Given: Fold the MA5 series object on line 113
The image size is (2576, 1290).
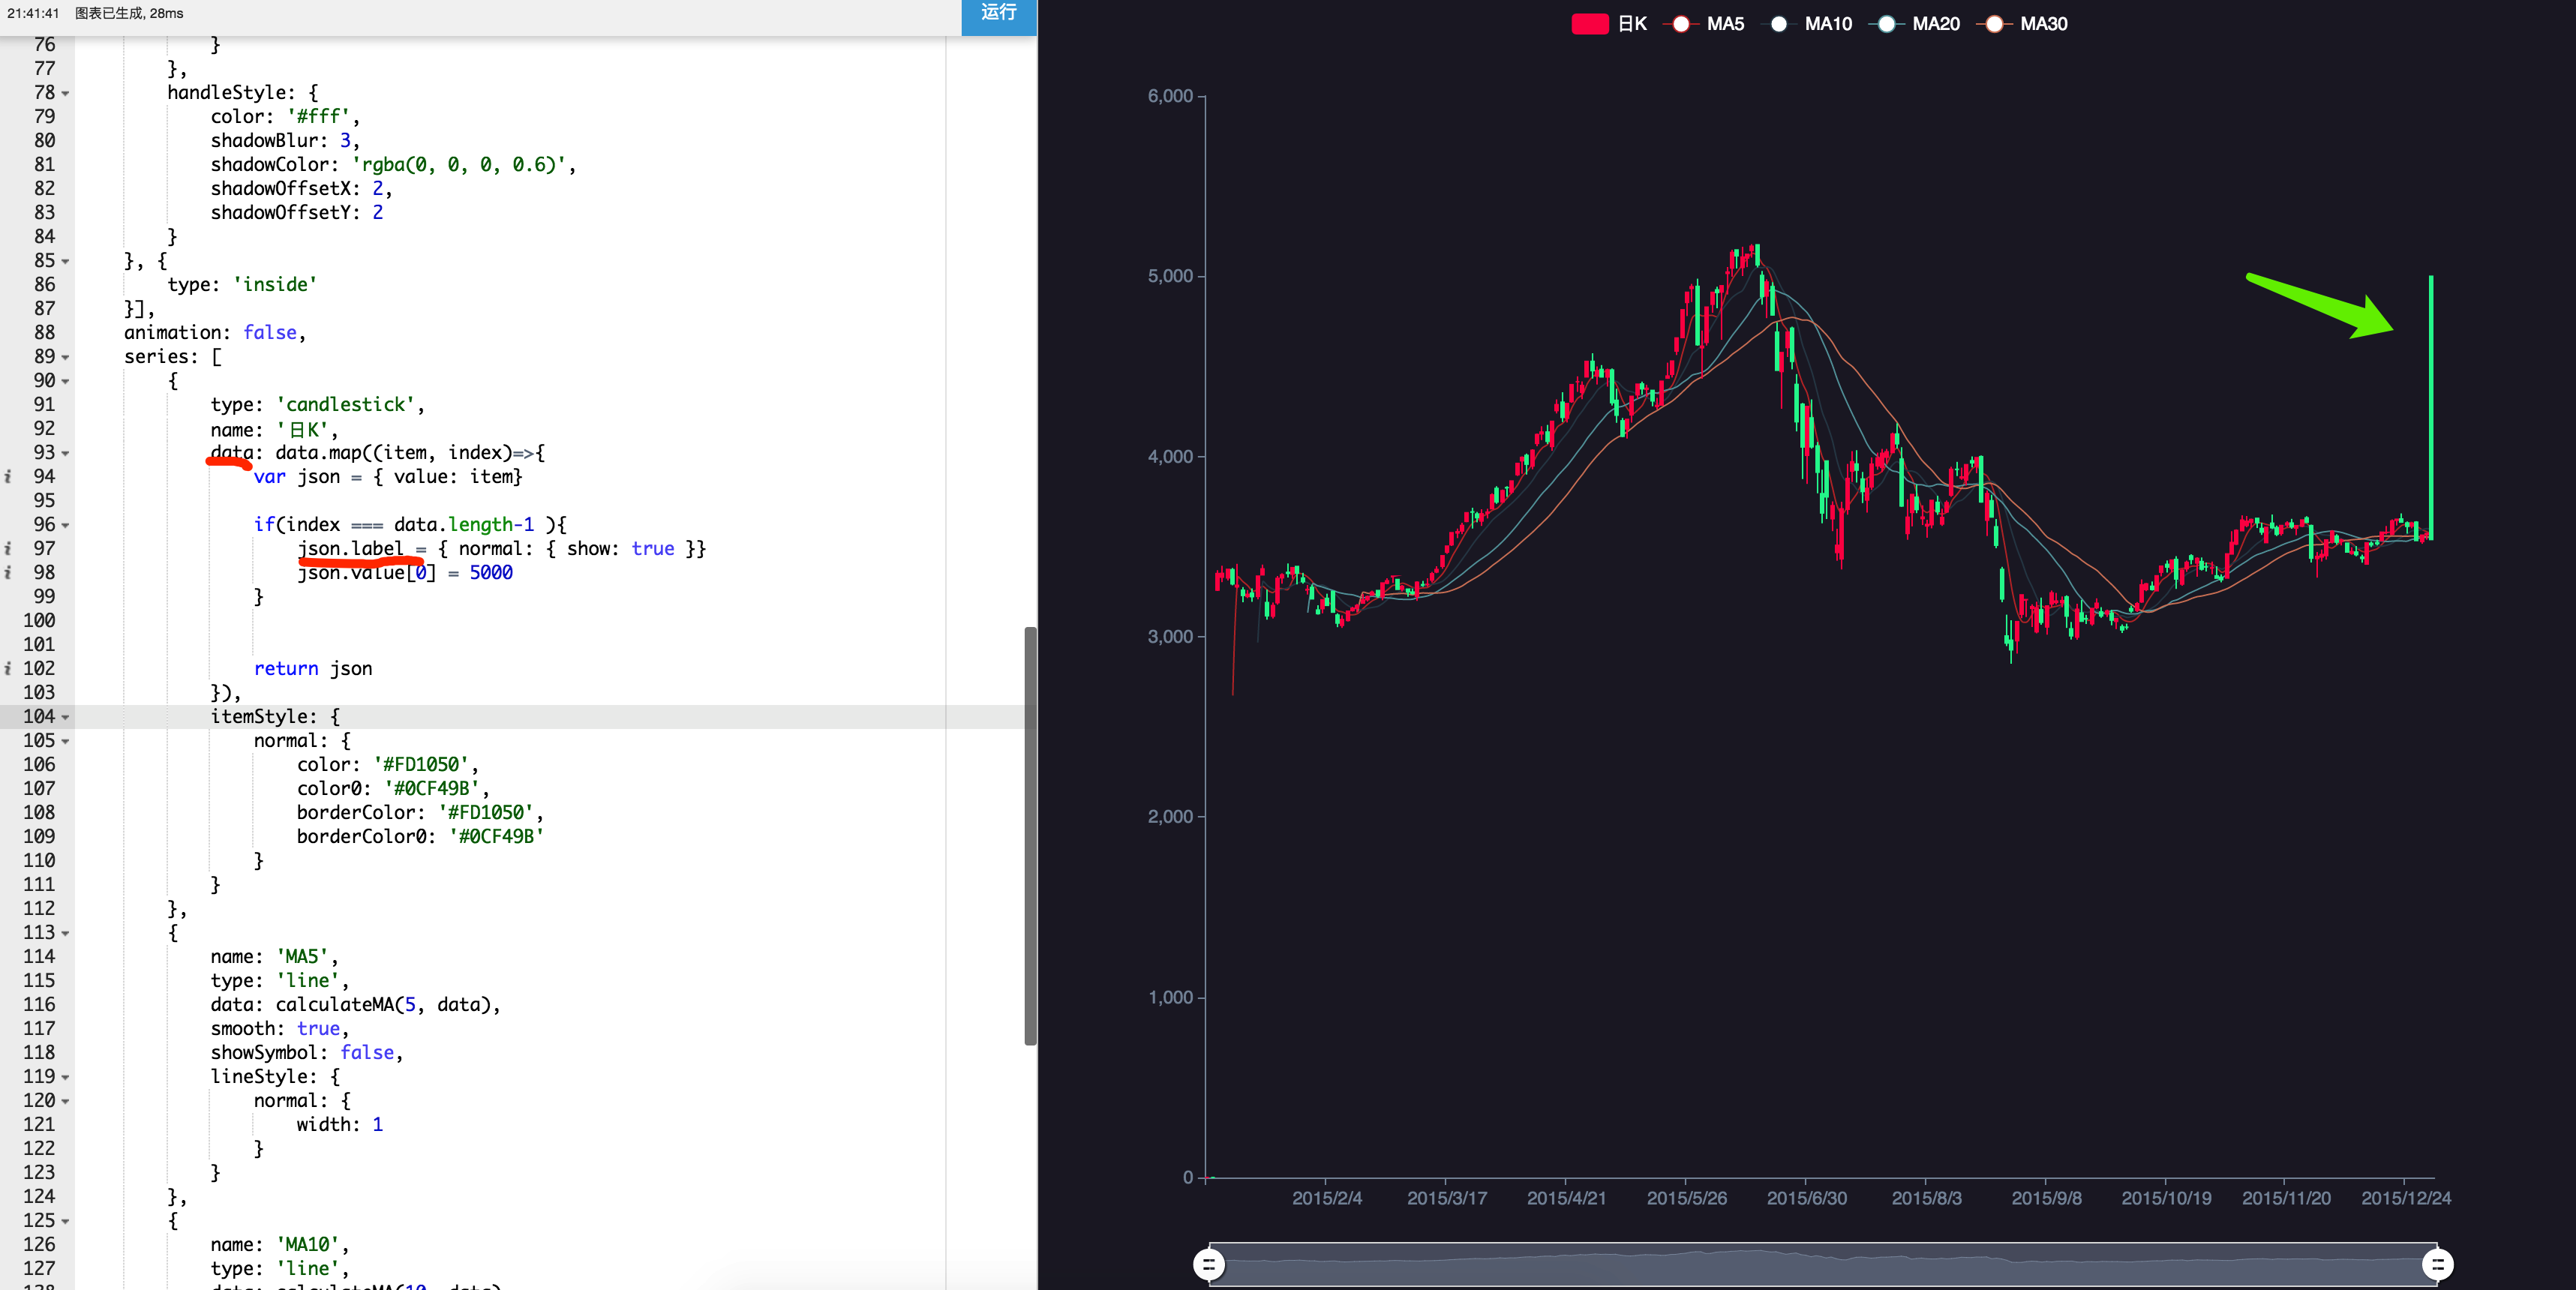Looking at the screenshot, I should 66,933.
